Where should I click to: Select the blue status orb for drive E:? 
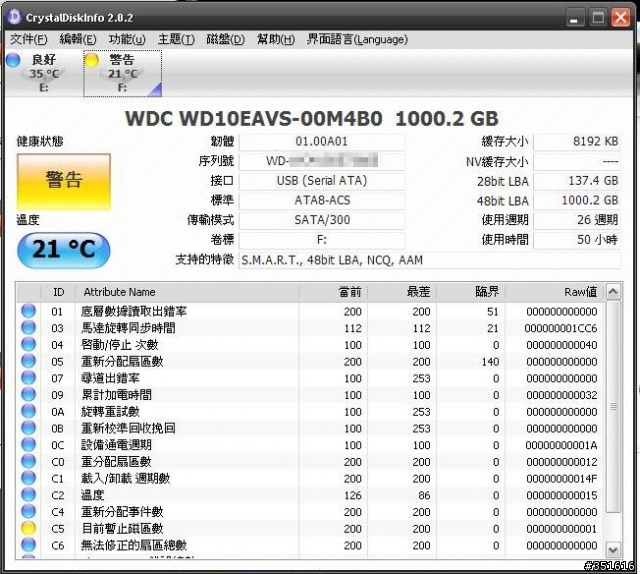click(13, 60)
